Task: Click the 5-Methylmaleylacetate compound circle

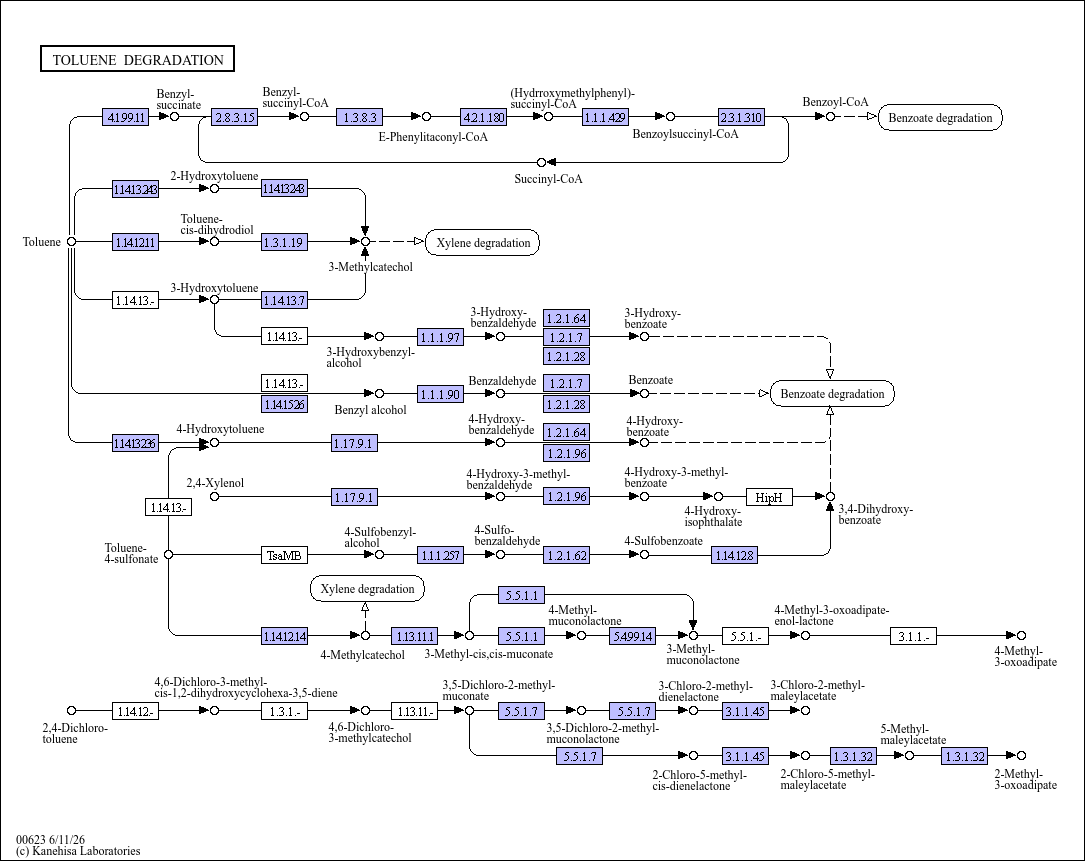Action: pos(909,756)
